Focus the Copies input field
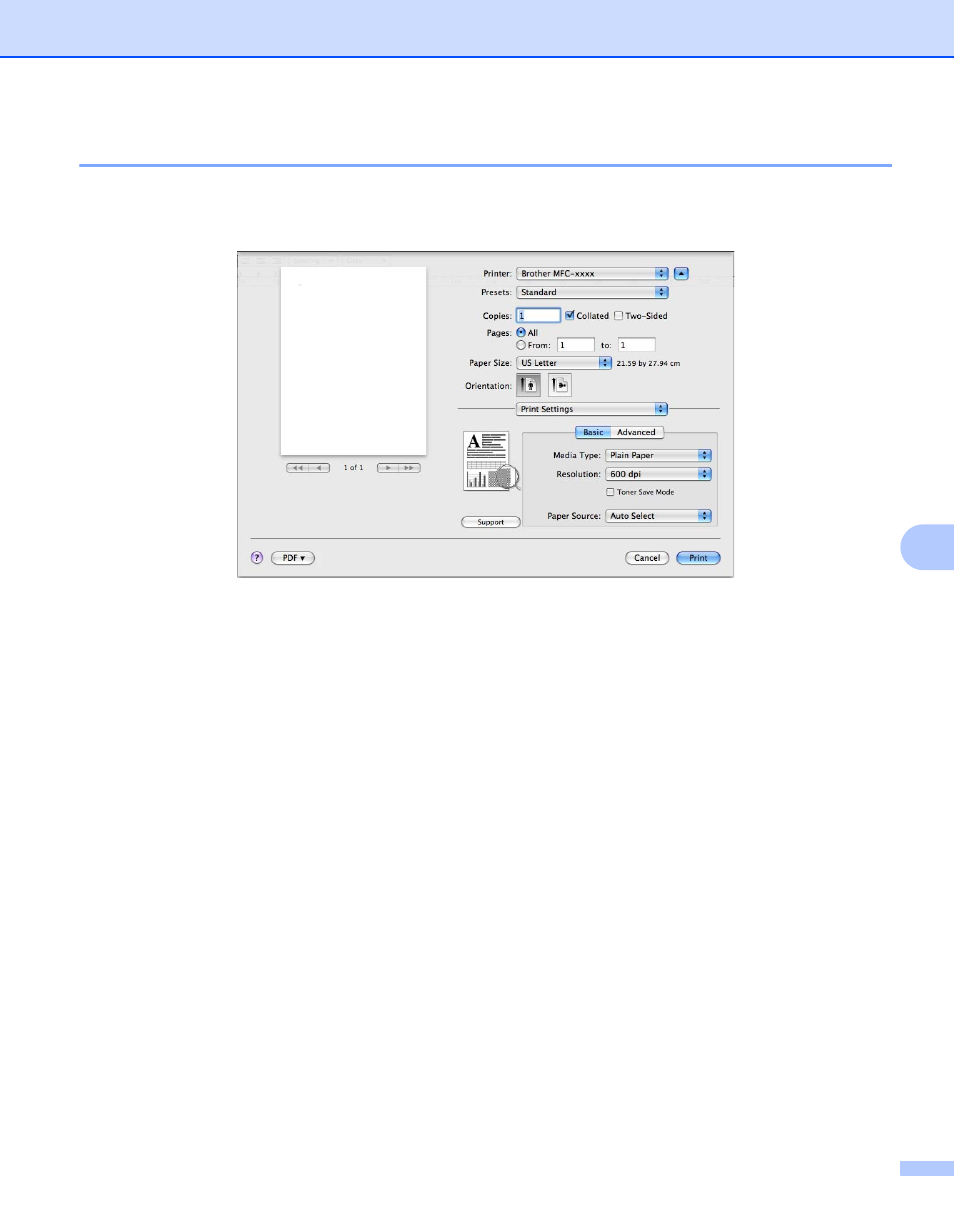The width and height of the screenshot is (954, 1231). pyautogui.click(x=538, y=315)
